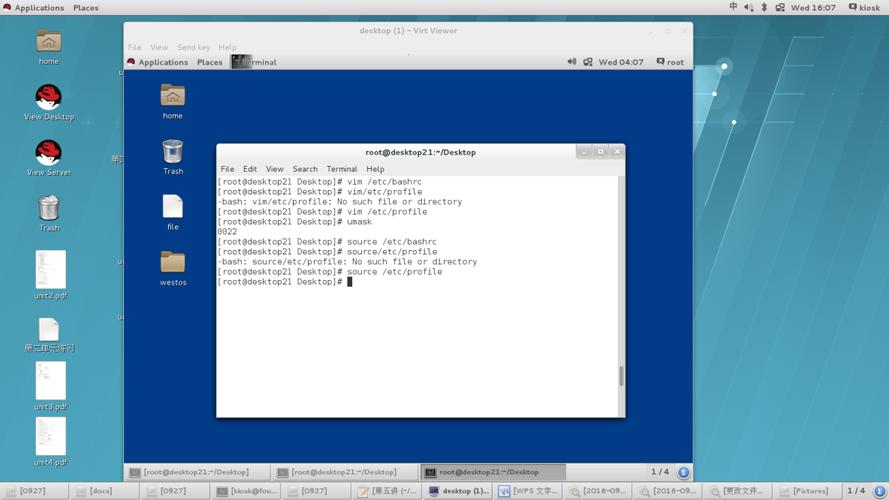Switch to [WPS 文字 in host taskbar

528,491
